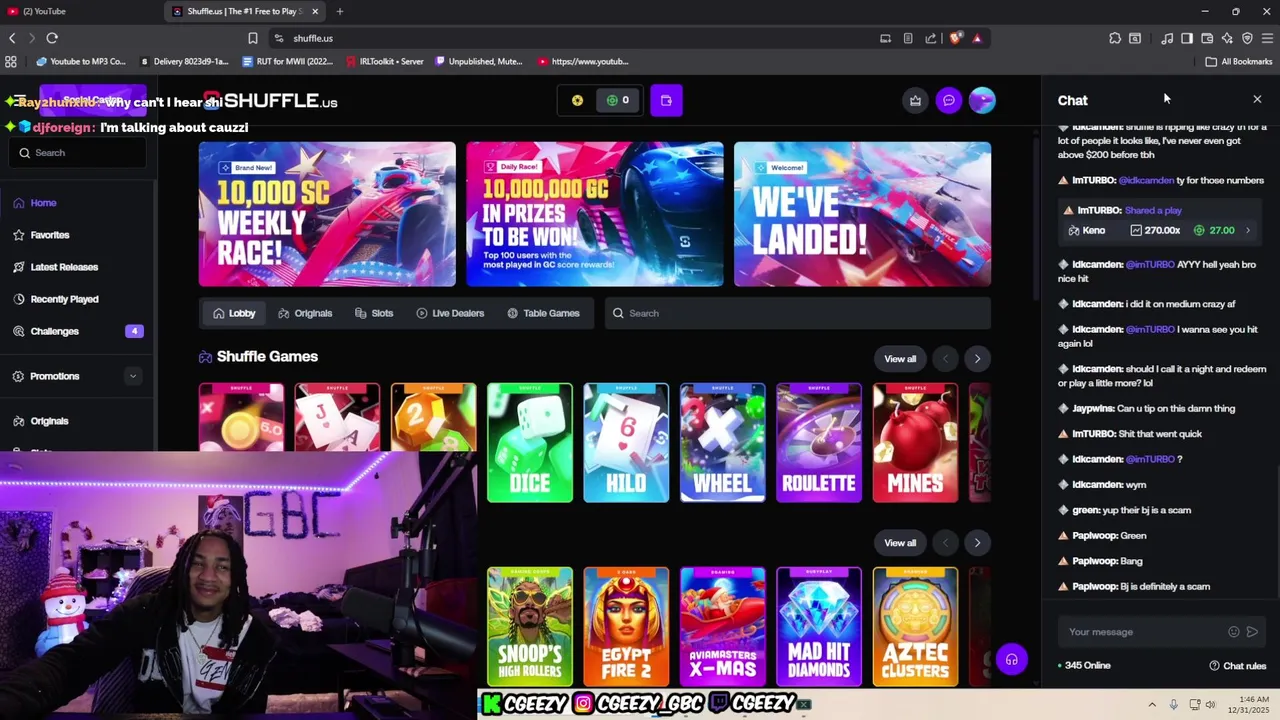Show next Shuffle Games page arrow
The image size is (1280, 720).
(x=977, y=359)
